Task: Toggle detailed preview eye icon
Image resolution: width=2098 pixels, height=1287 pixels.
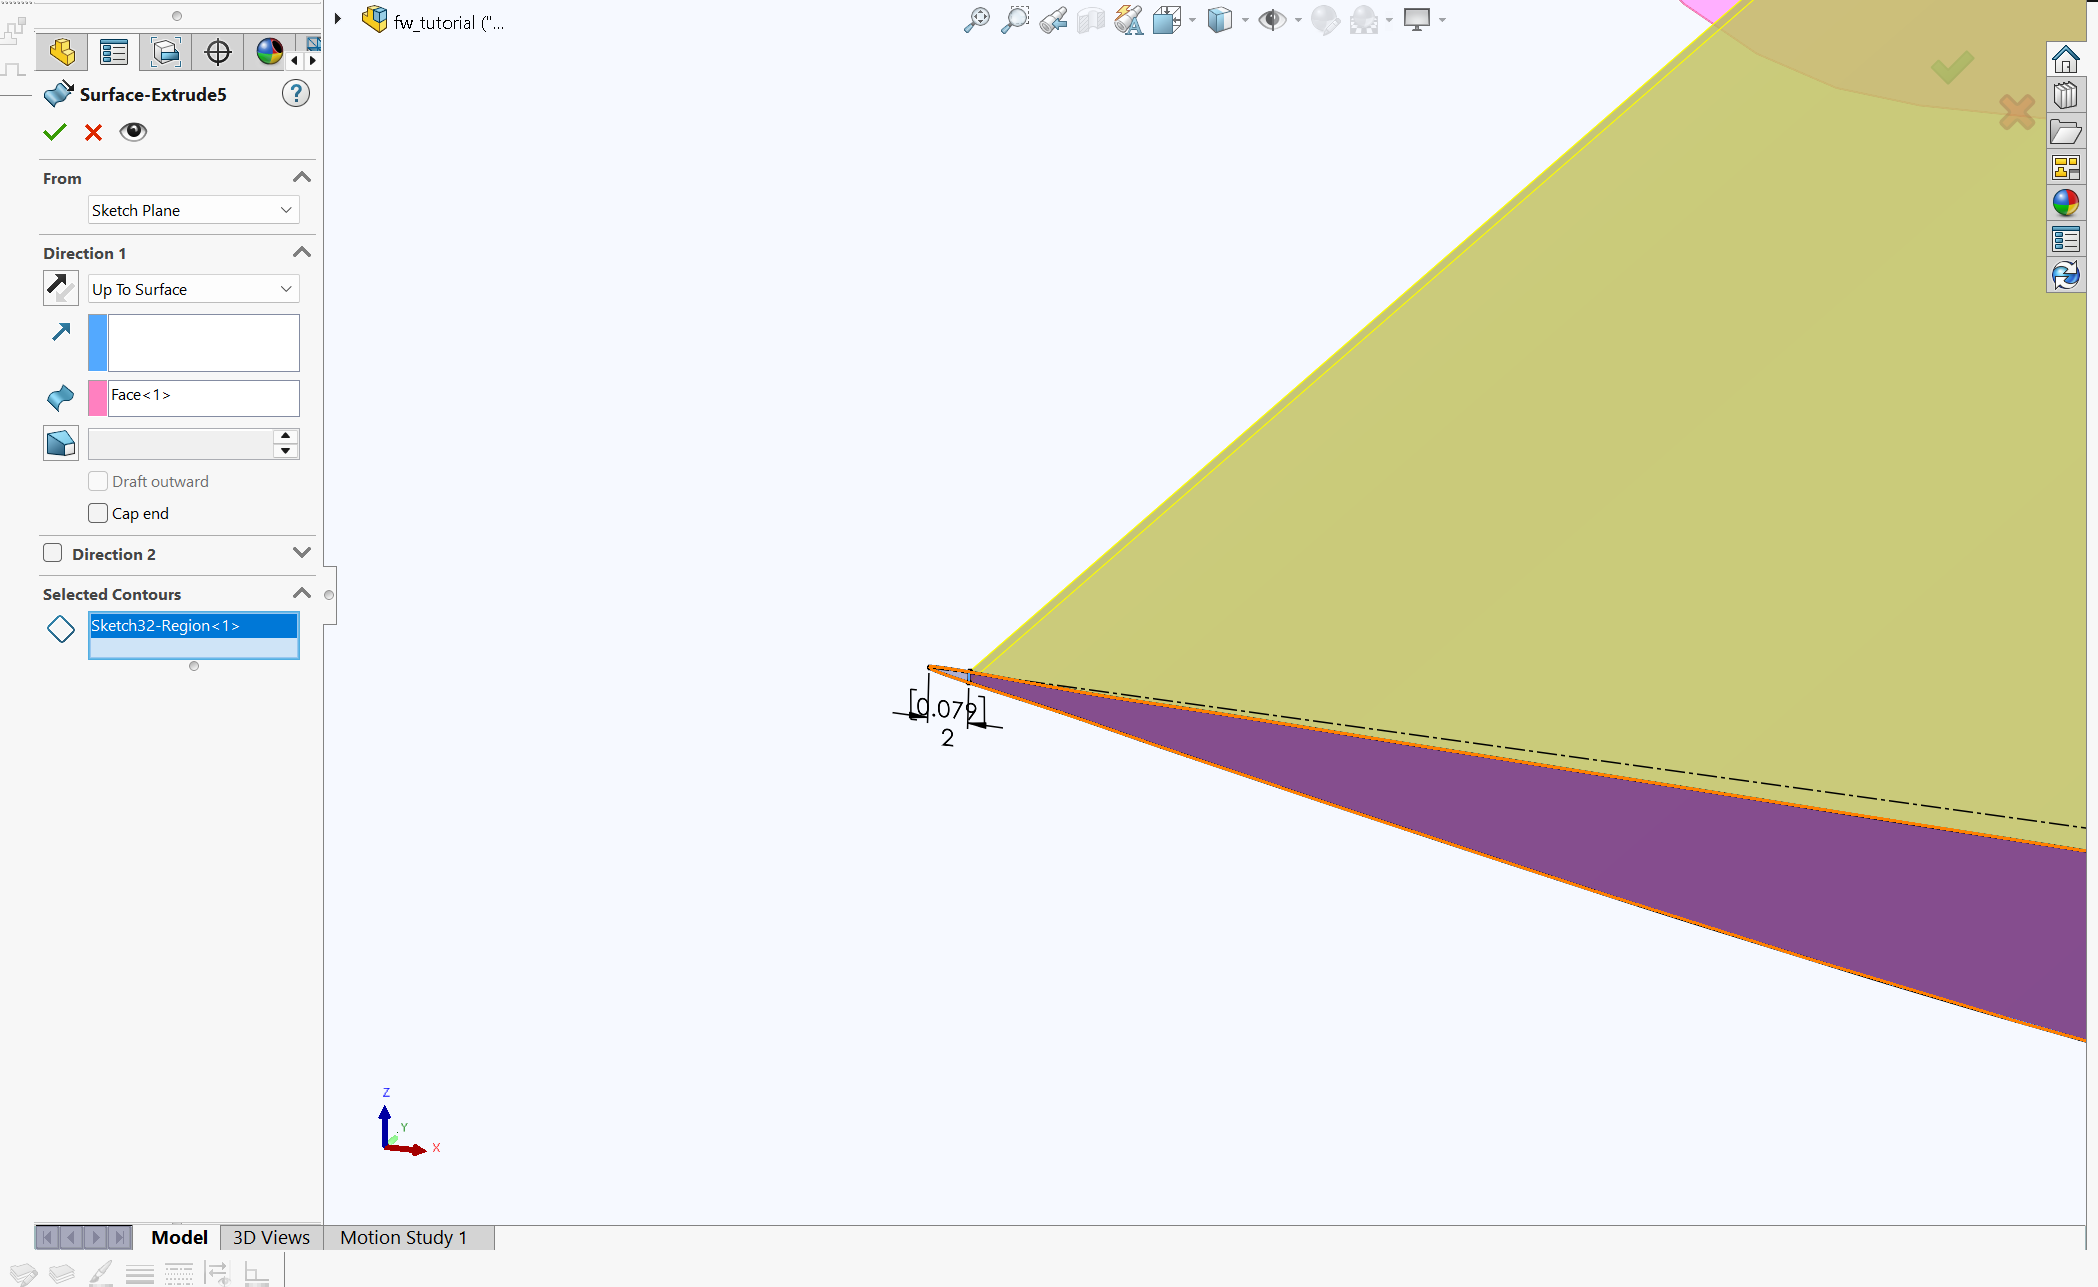Action: (133, 132)
